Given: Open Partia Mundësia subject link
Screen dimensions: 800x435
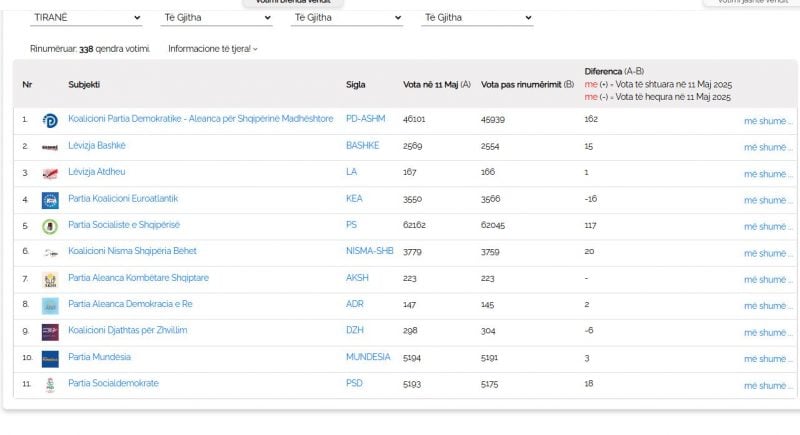Looking at the screenshot, I should [99, 357].
